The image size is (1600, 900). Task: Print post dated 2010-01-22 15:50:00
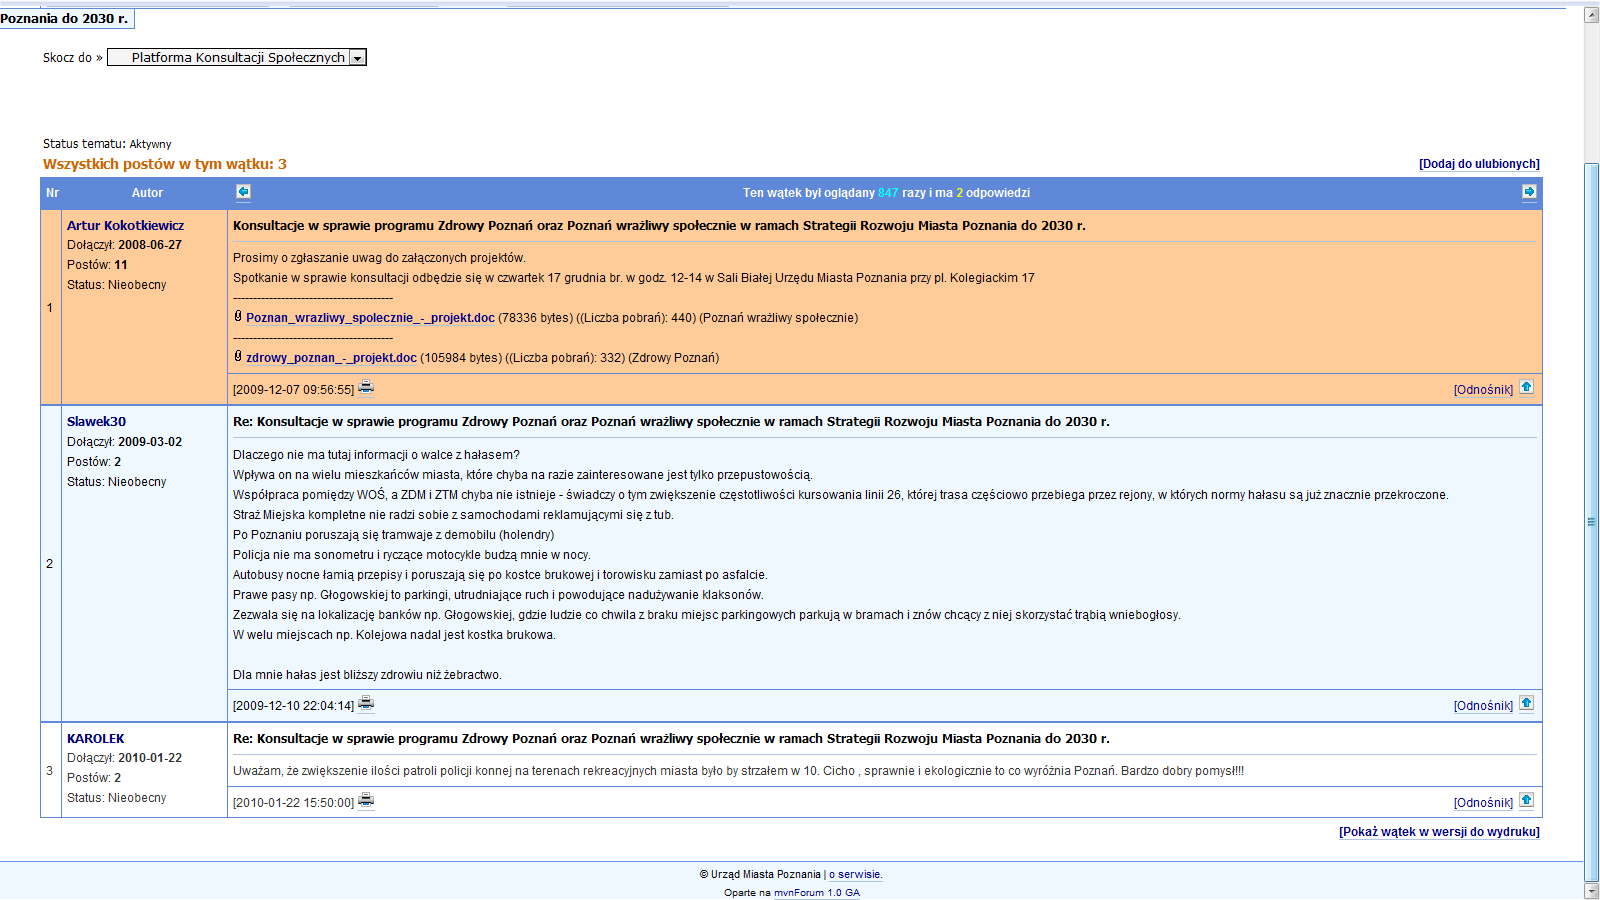(366, 800)
